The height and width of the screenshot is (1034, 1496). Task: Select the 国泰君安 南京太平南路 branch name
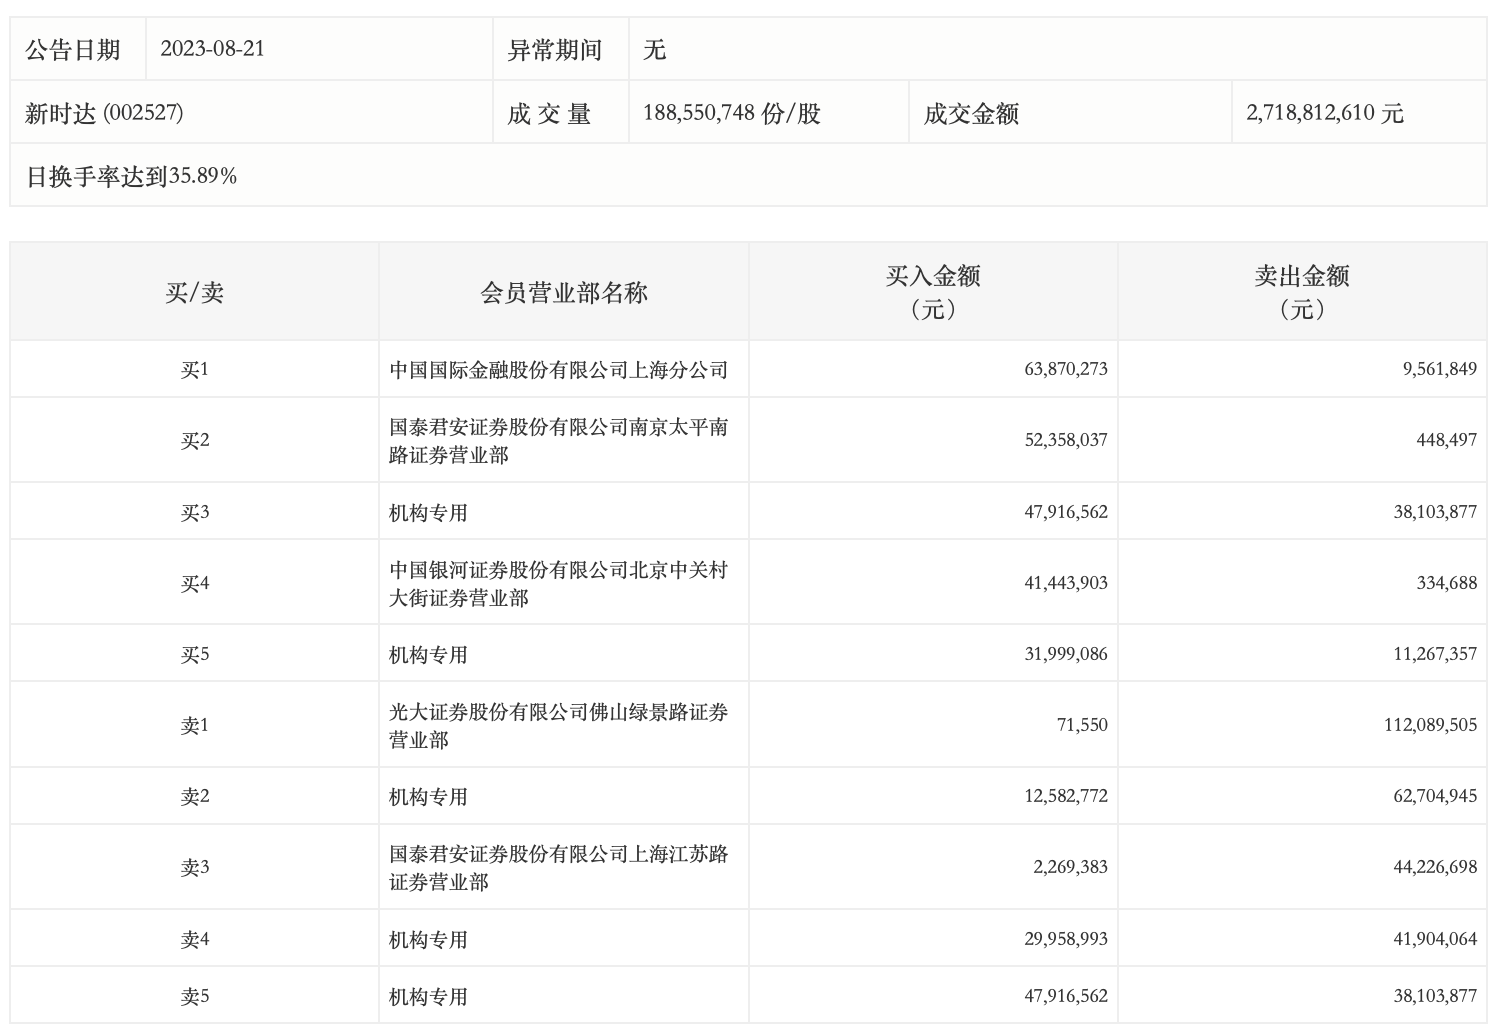[558, 441]
